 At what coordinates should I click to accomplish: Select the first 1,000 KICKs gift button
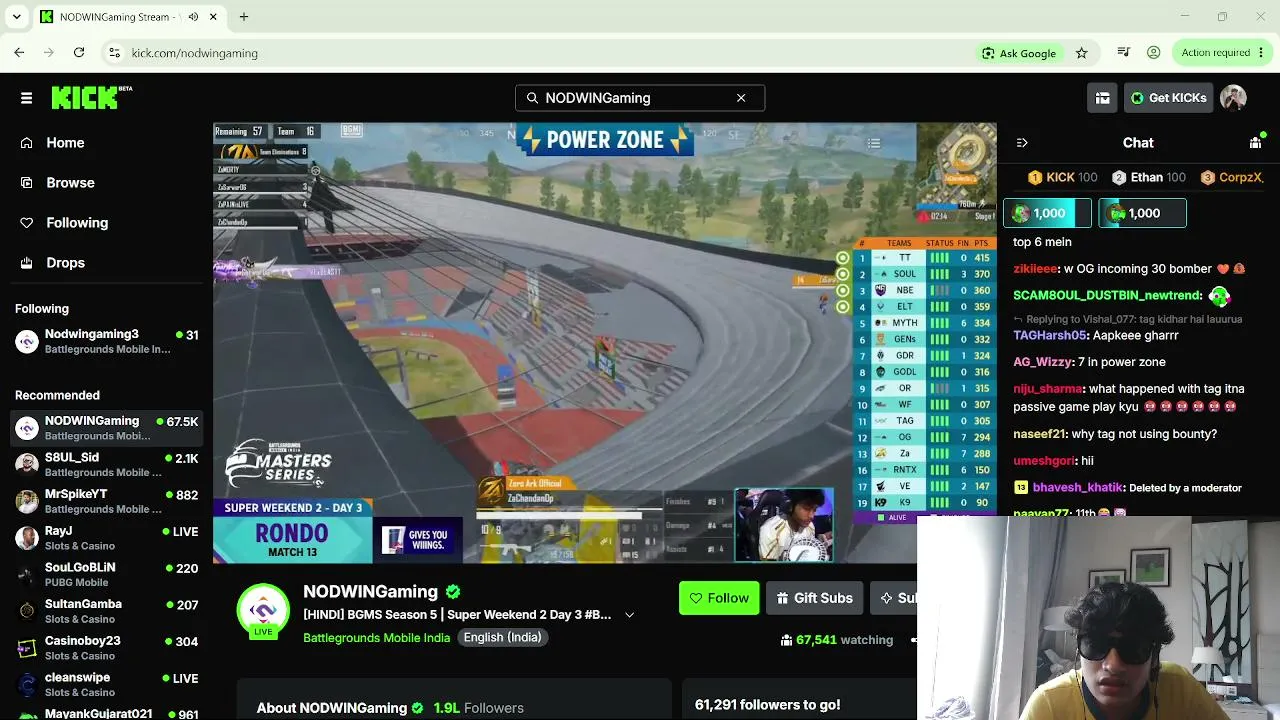pyautogui.click(x=1047, y=213)
